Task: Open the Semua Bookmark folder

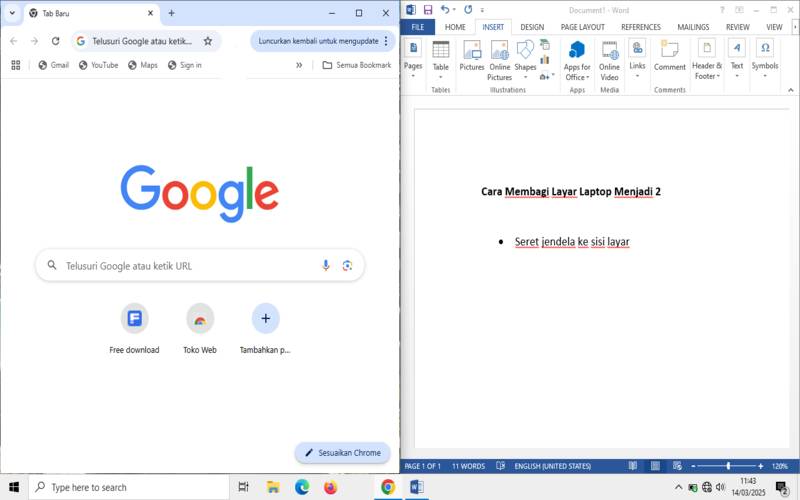Action: (x=357, y=65)
